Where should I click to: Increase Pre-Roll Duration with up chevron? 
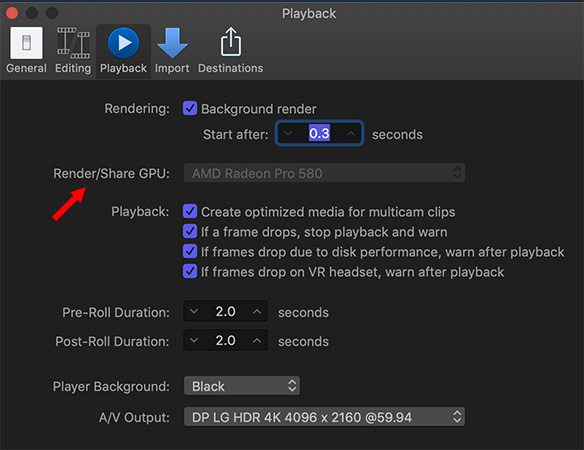tap(257, 311)
